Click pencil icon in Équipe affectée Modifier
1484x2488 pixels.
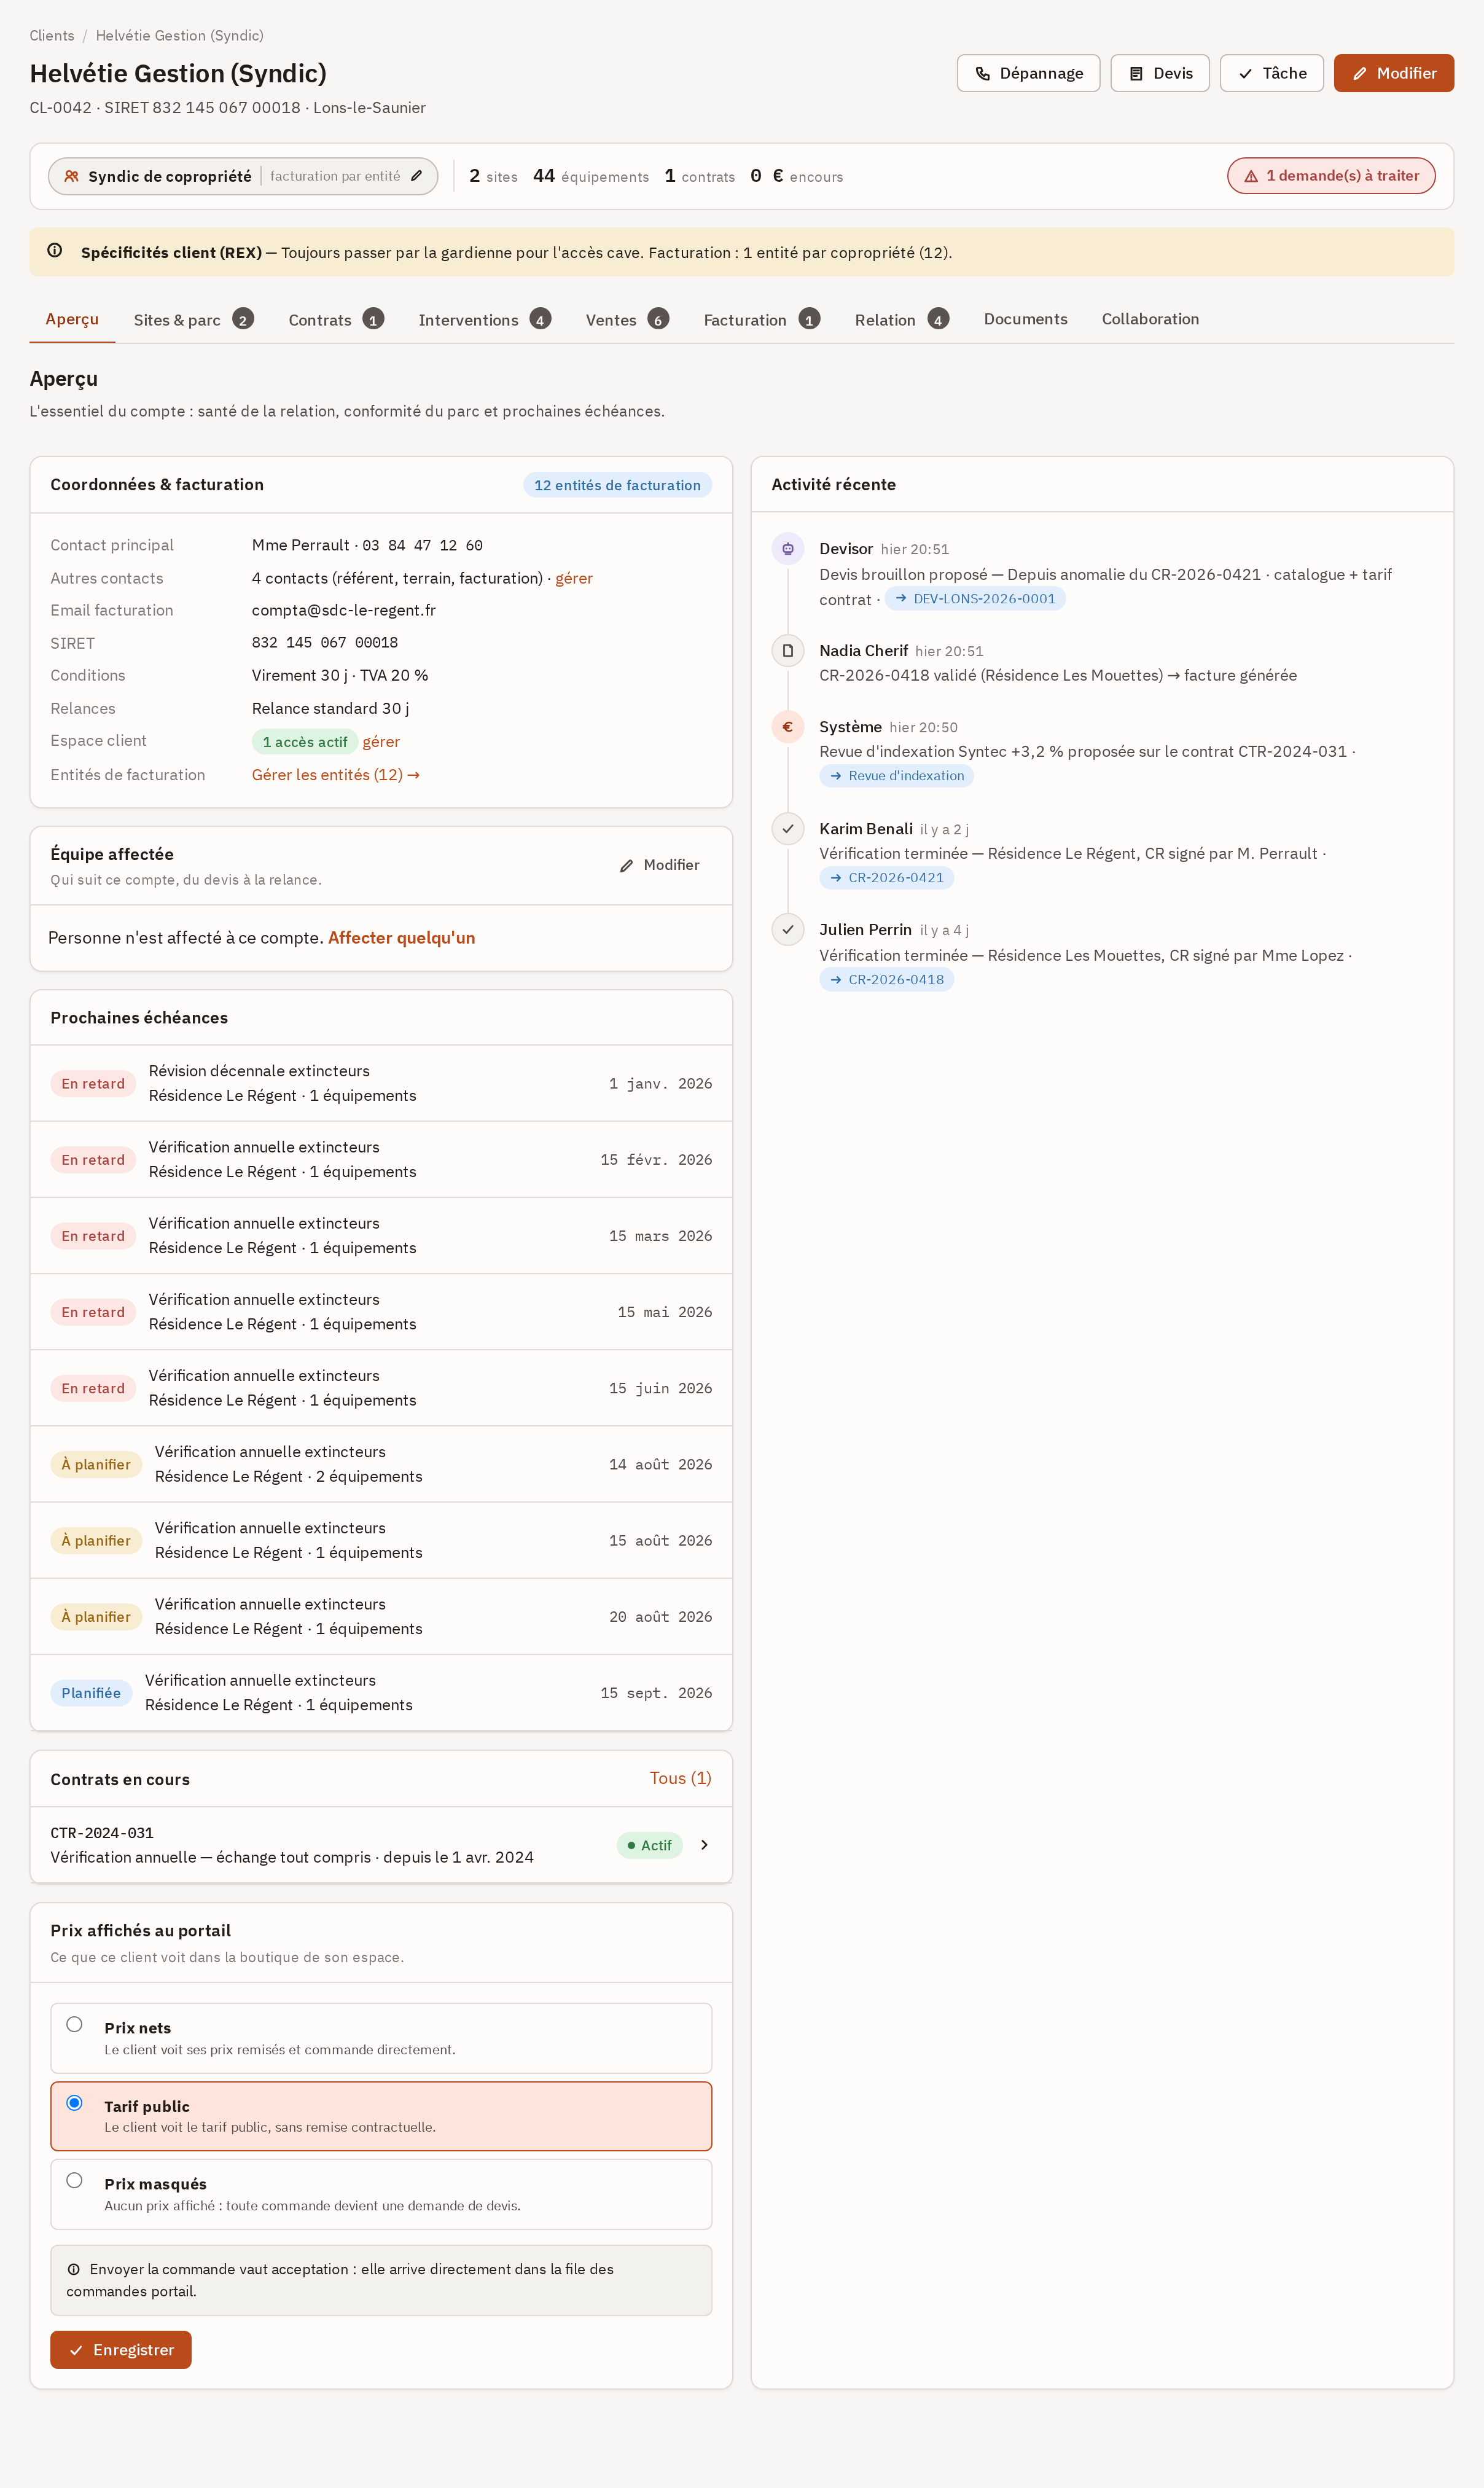(x=626, y=865)
